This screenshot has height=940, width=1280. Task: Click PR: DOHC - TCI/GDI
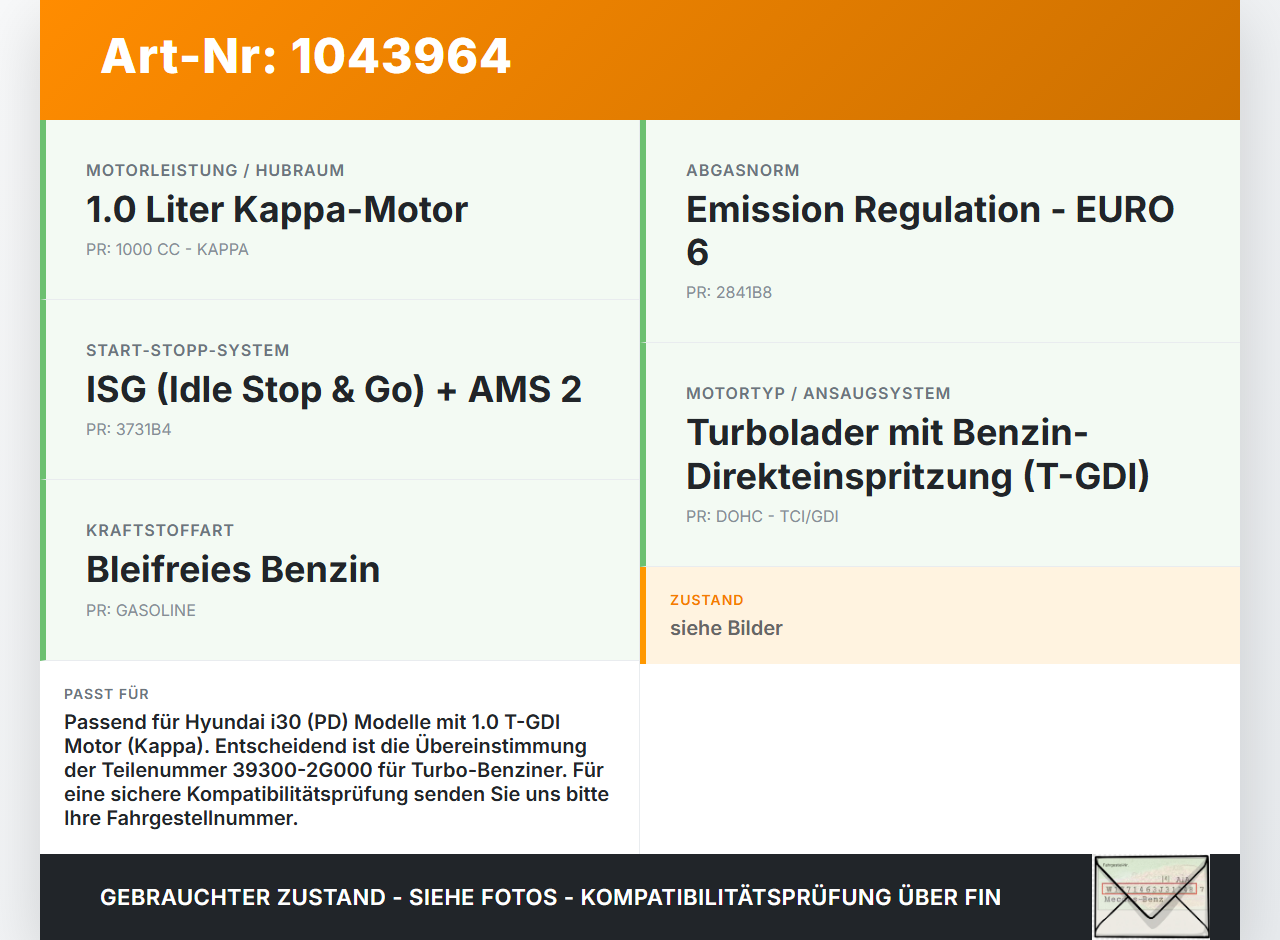762,516
